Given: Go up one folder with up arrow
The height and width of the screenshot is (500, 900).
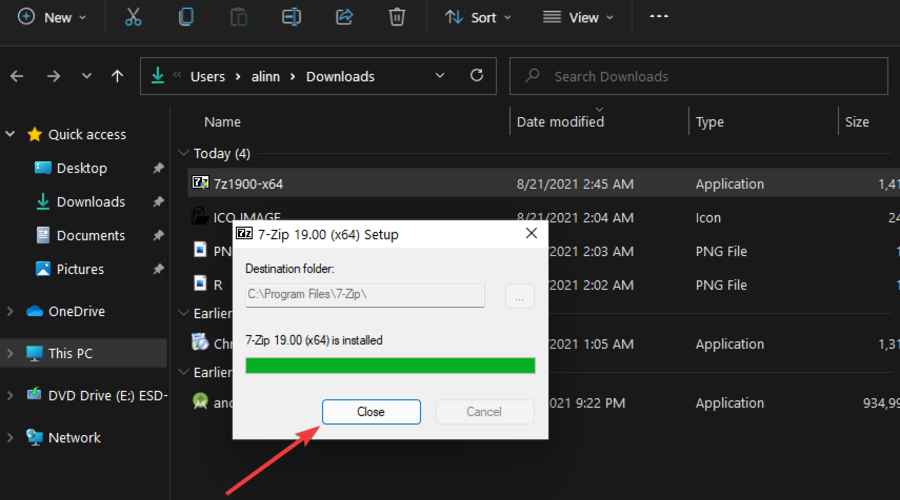Looking at the screenshot, I should [x=118, y=76].
